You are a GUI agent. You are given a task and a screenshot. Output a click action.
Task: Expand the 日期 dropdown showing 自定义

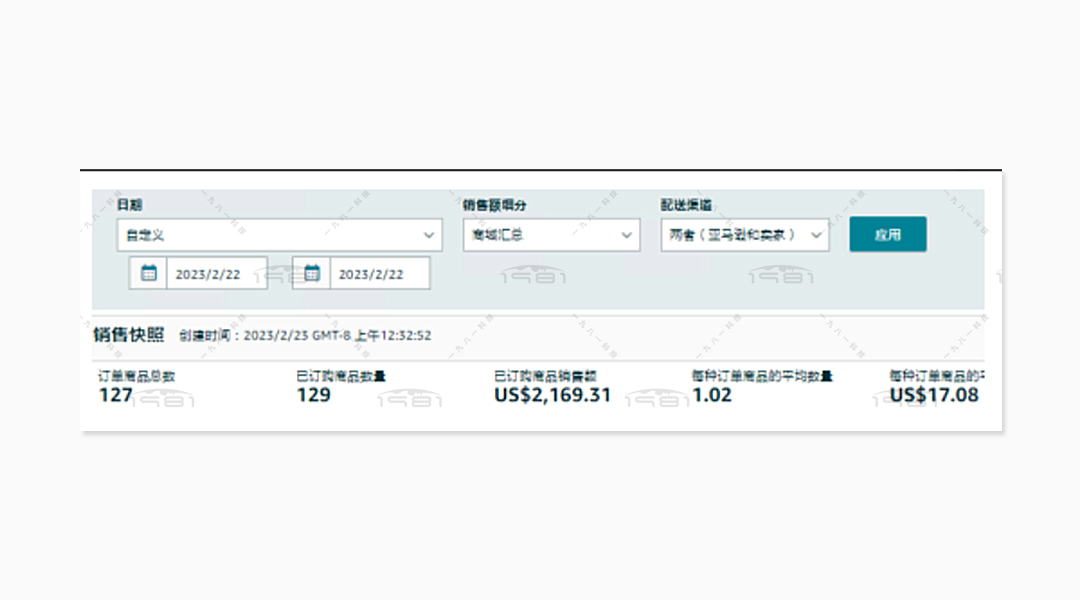(279, 235)
